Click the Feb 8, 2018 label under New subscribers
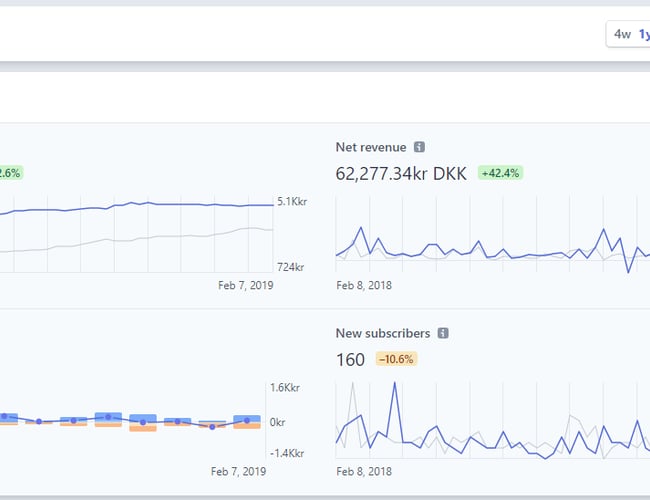Screen dimensions: 650x500 (x=363, y=471)
